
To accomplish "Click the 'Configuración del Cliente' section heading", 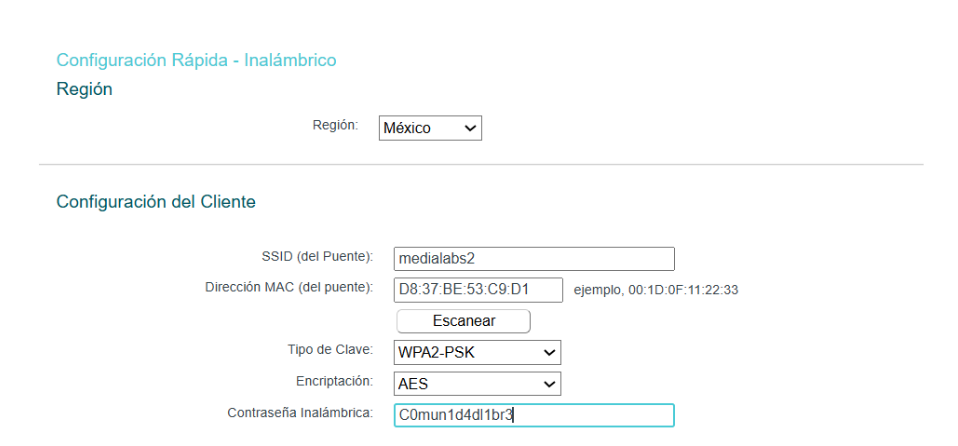I will 156,202.
